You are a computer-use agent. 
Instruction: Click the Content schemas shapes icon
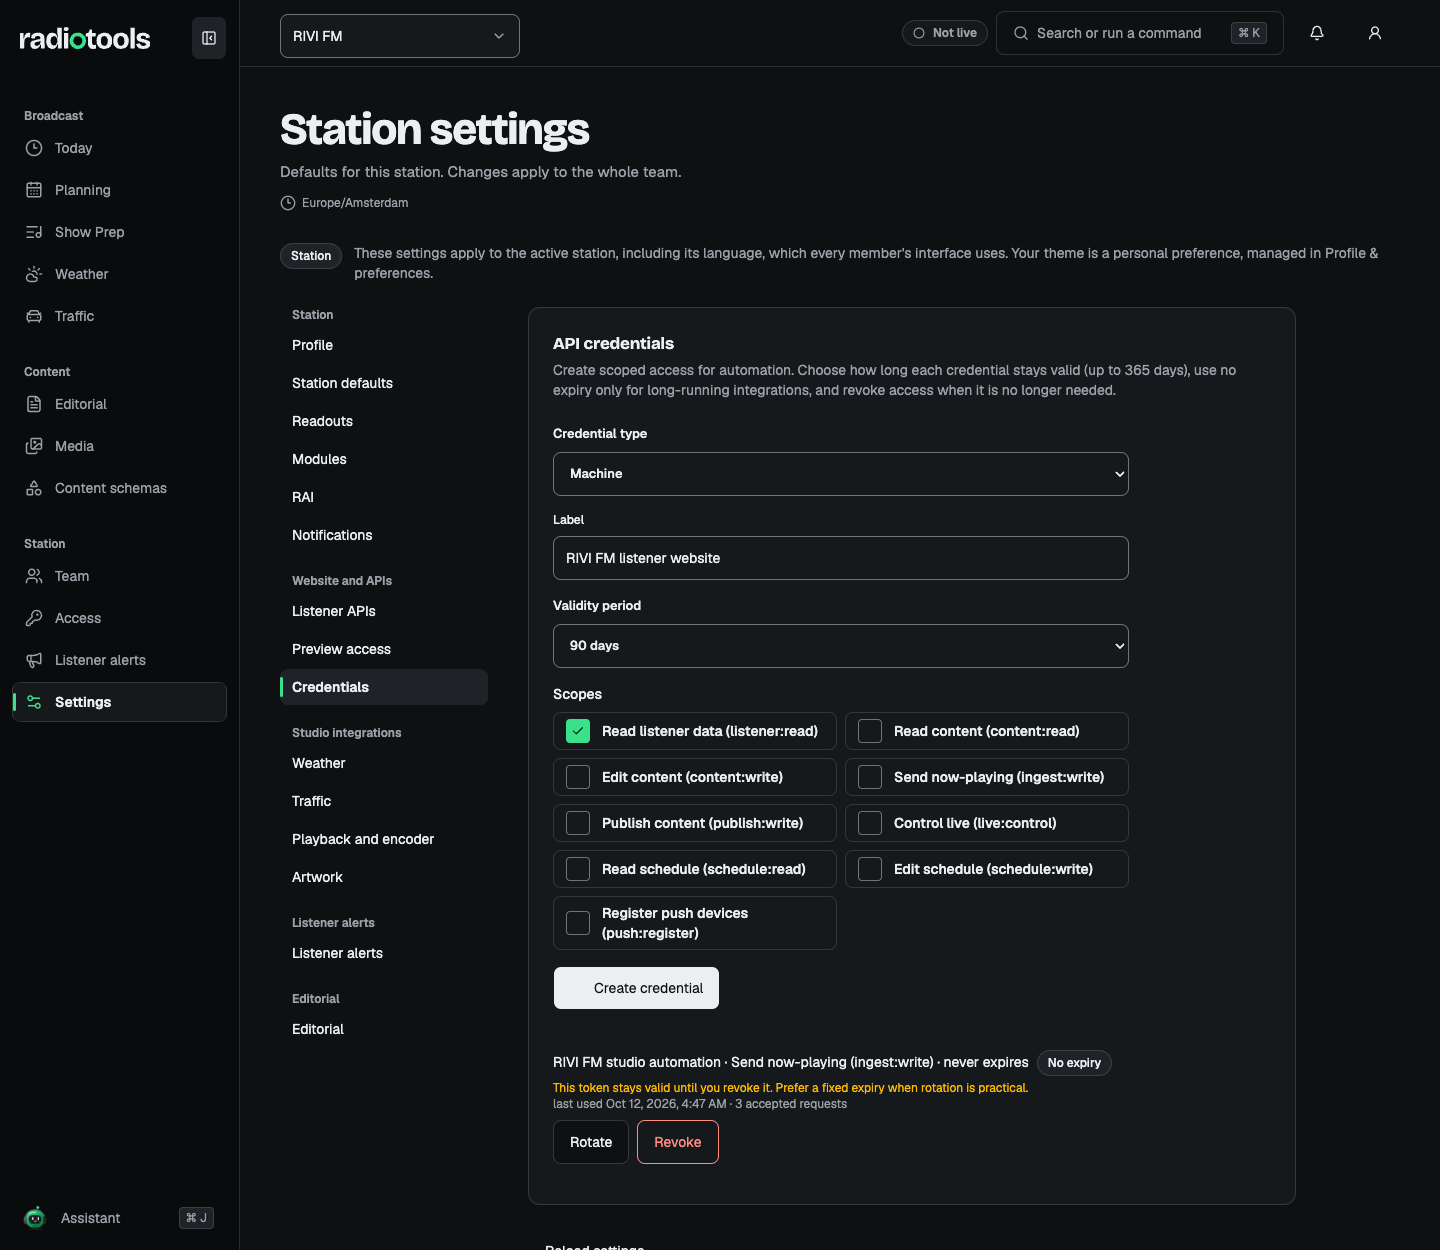pyautogui.click(x=34, y=488)
